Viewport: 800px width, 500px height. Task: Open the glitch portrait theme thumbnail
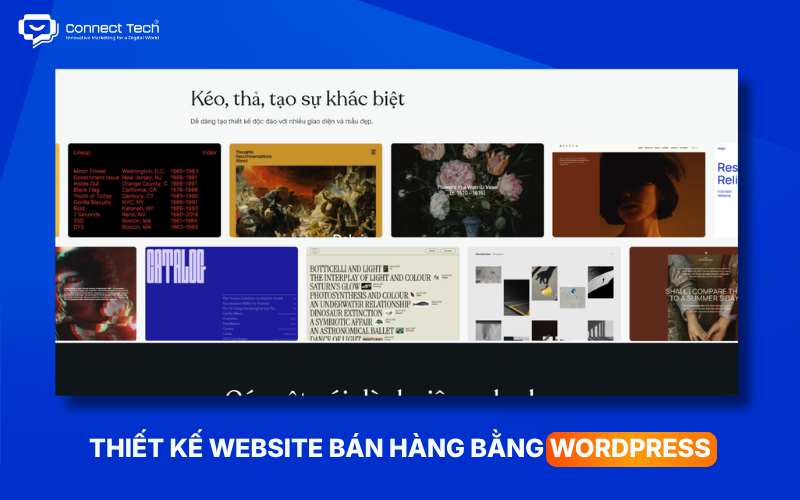pos(96,294)
